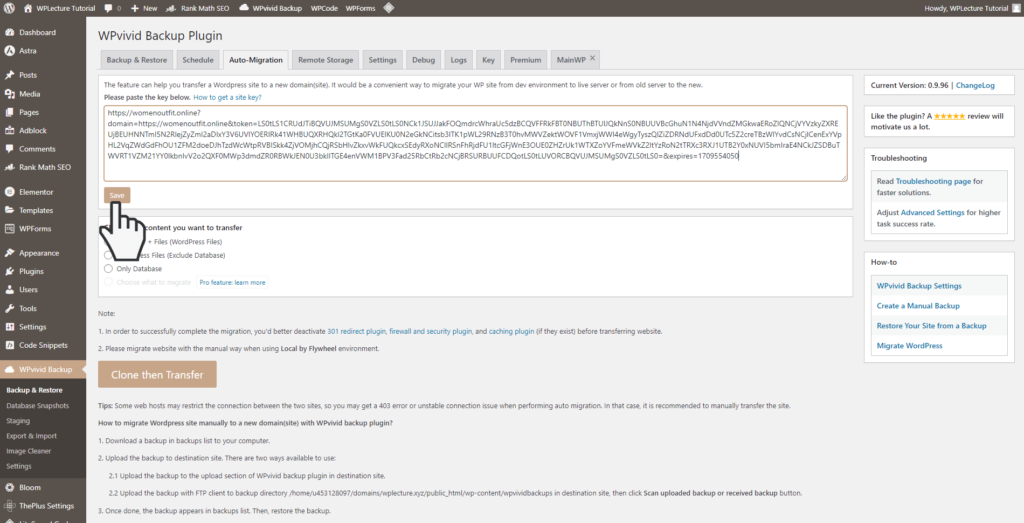This screenshot has height=523, width=1024.
Task: Click the plus New item in the admin bar
Action: pyautogui.click(x=144, y=8)
